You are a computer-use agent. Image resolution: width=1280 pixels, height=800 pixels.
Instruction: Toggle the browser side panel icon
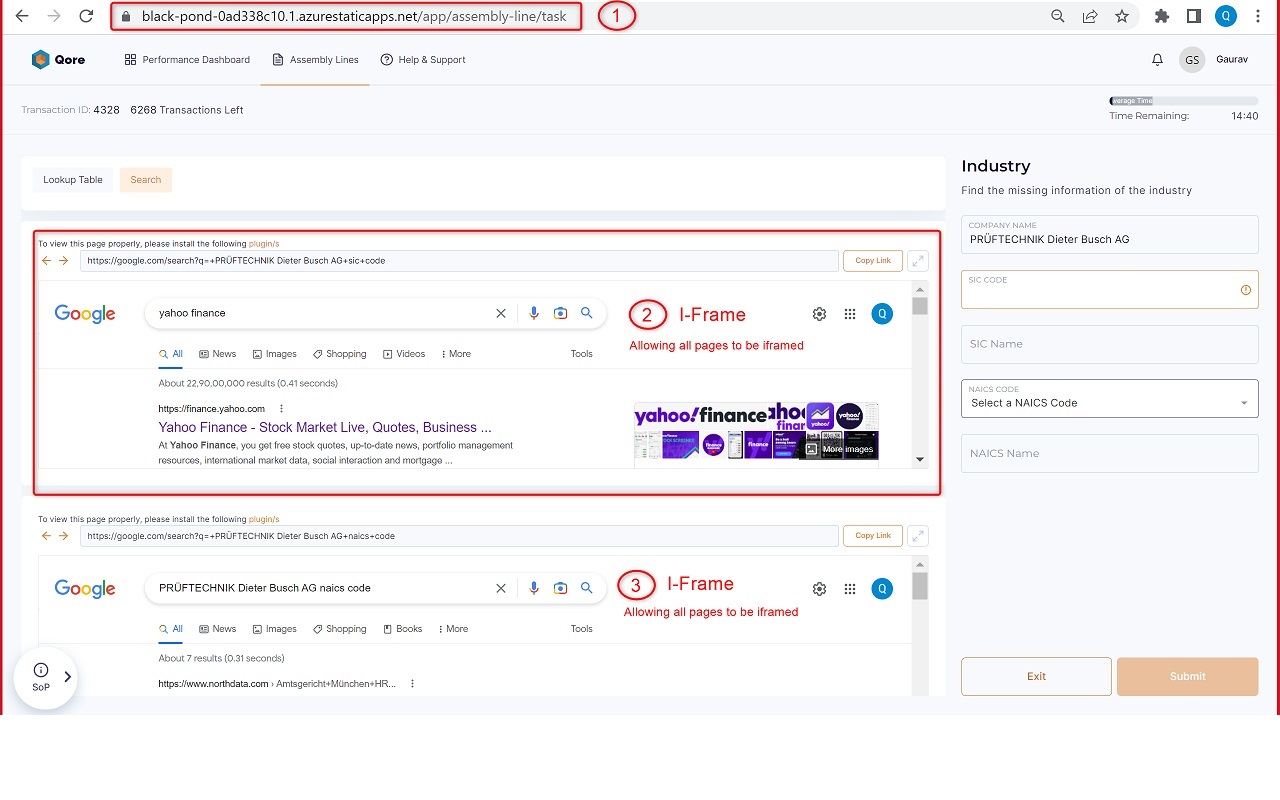point(1194,16)
